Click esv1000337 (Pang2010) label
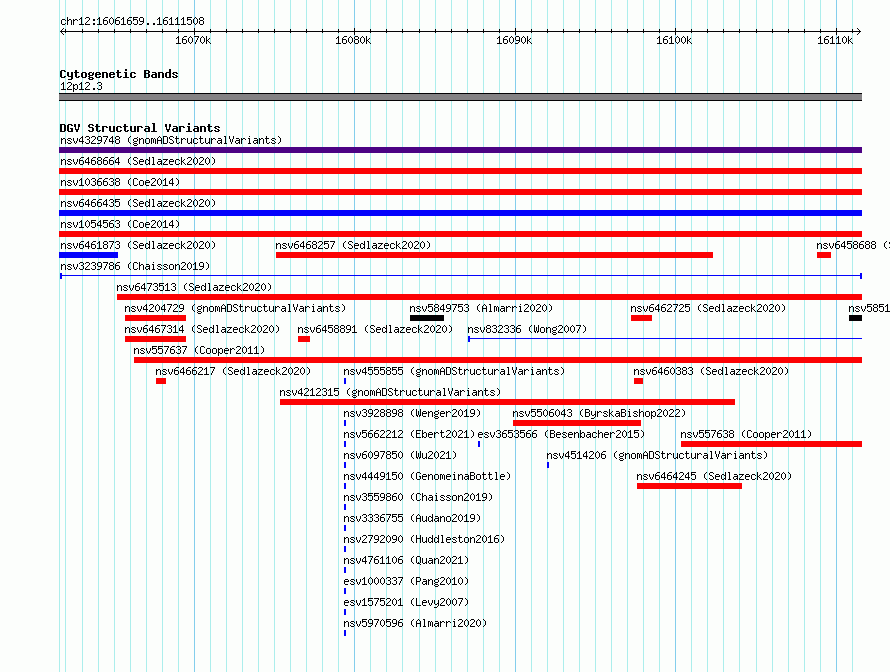This screenshot has width=890, height=672. point(406,581)
